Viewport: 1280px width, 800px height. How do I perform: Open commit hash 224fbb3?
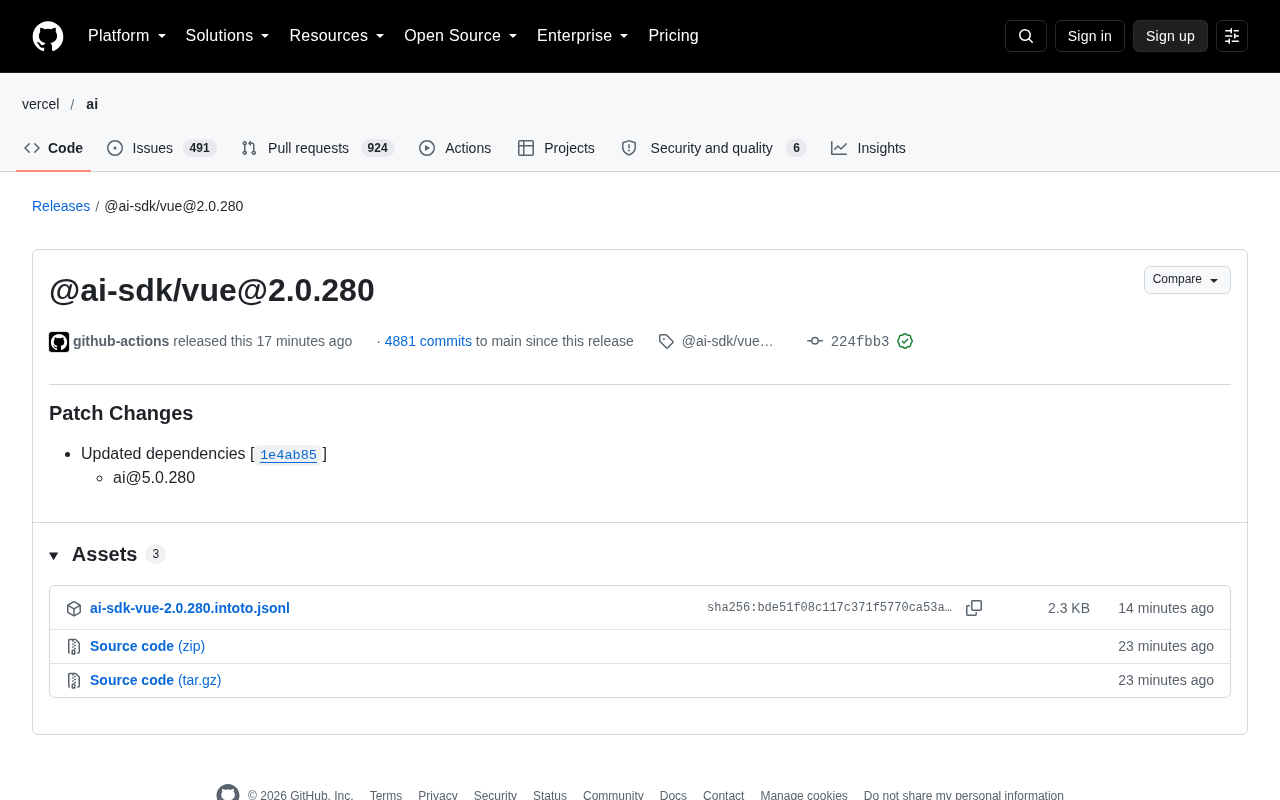(x=860, y=342)
